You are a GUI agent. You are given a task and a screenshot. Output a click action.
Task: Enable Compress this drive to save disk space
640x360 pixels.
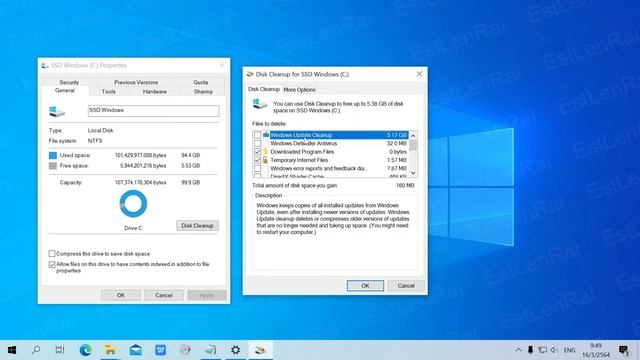pyautogui.click(x=52, y=253)
